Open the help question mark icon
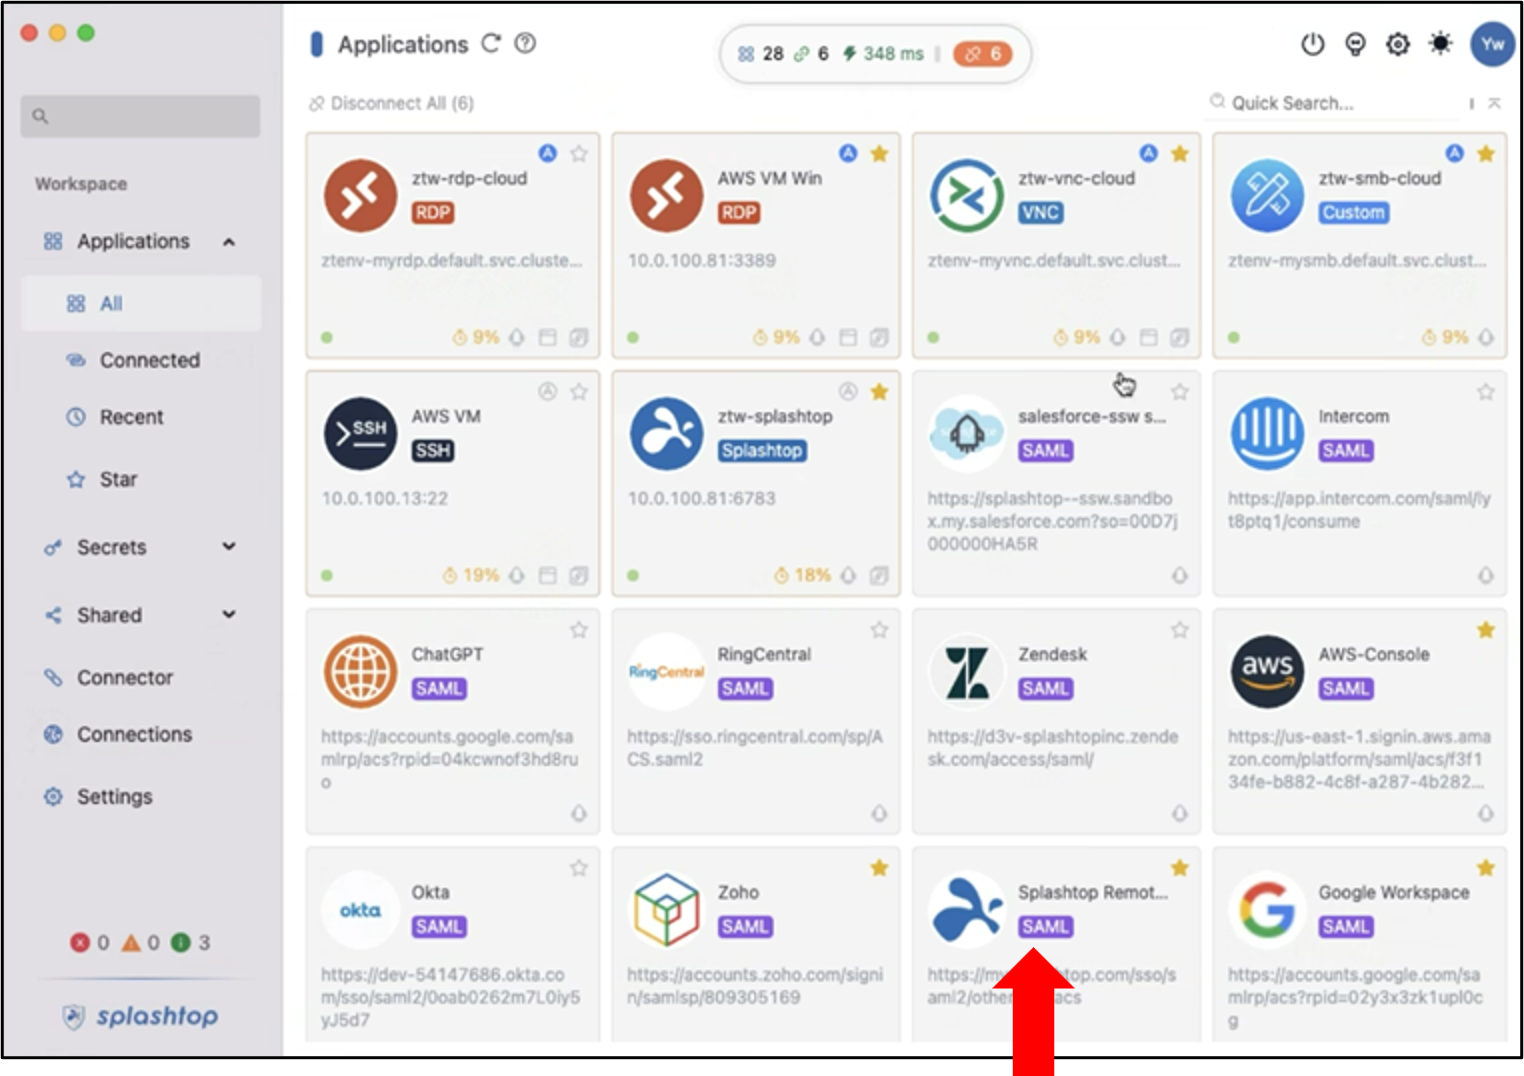 525,44
